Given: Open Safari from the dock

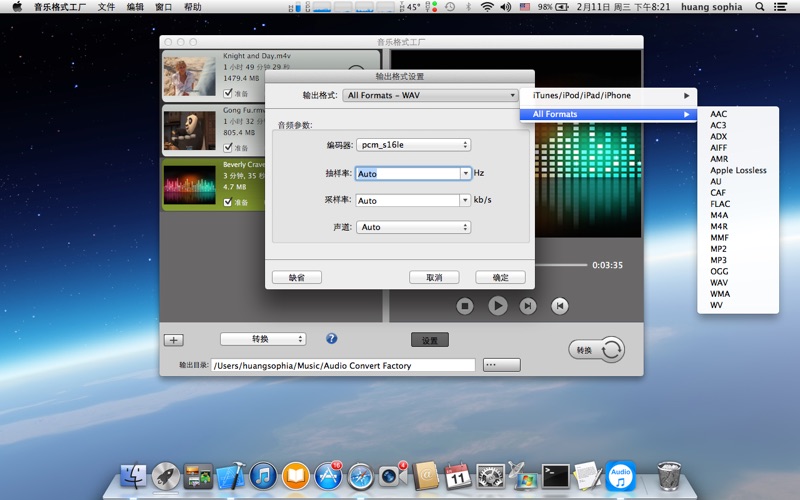Looking at the screenshot, I should click(361, 475).
